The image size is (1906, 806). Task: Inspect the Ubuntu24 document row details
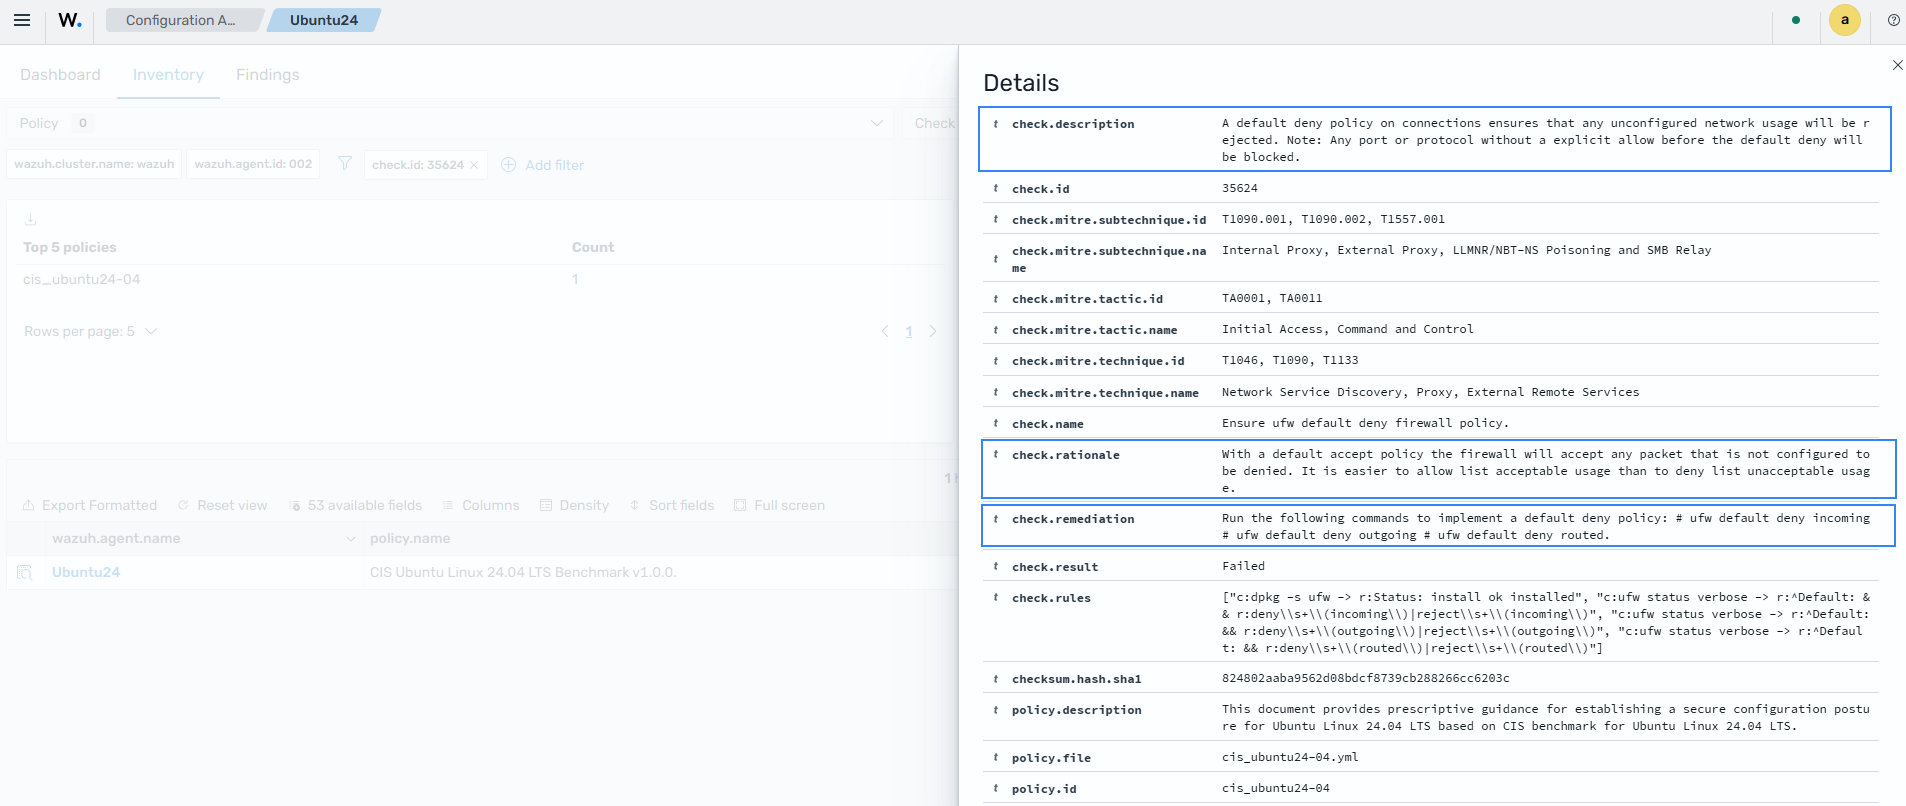coord(25,572)
